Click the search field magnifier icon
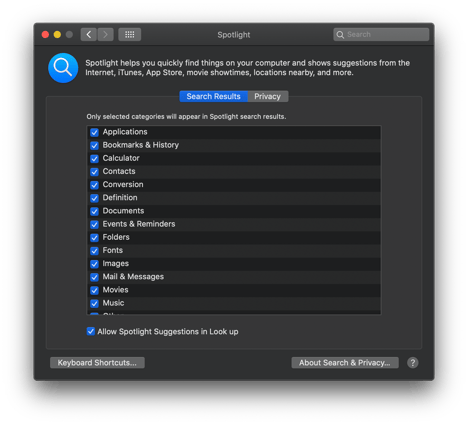Screen dimensions: 468x425 pos(340,35)
